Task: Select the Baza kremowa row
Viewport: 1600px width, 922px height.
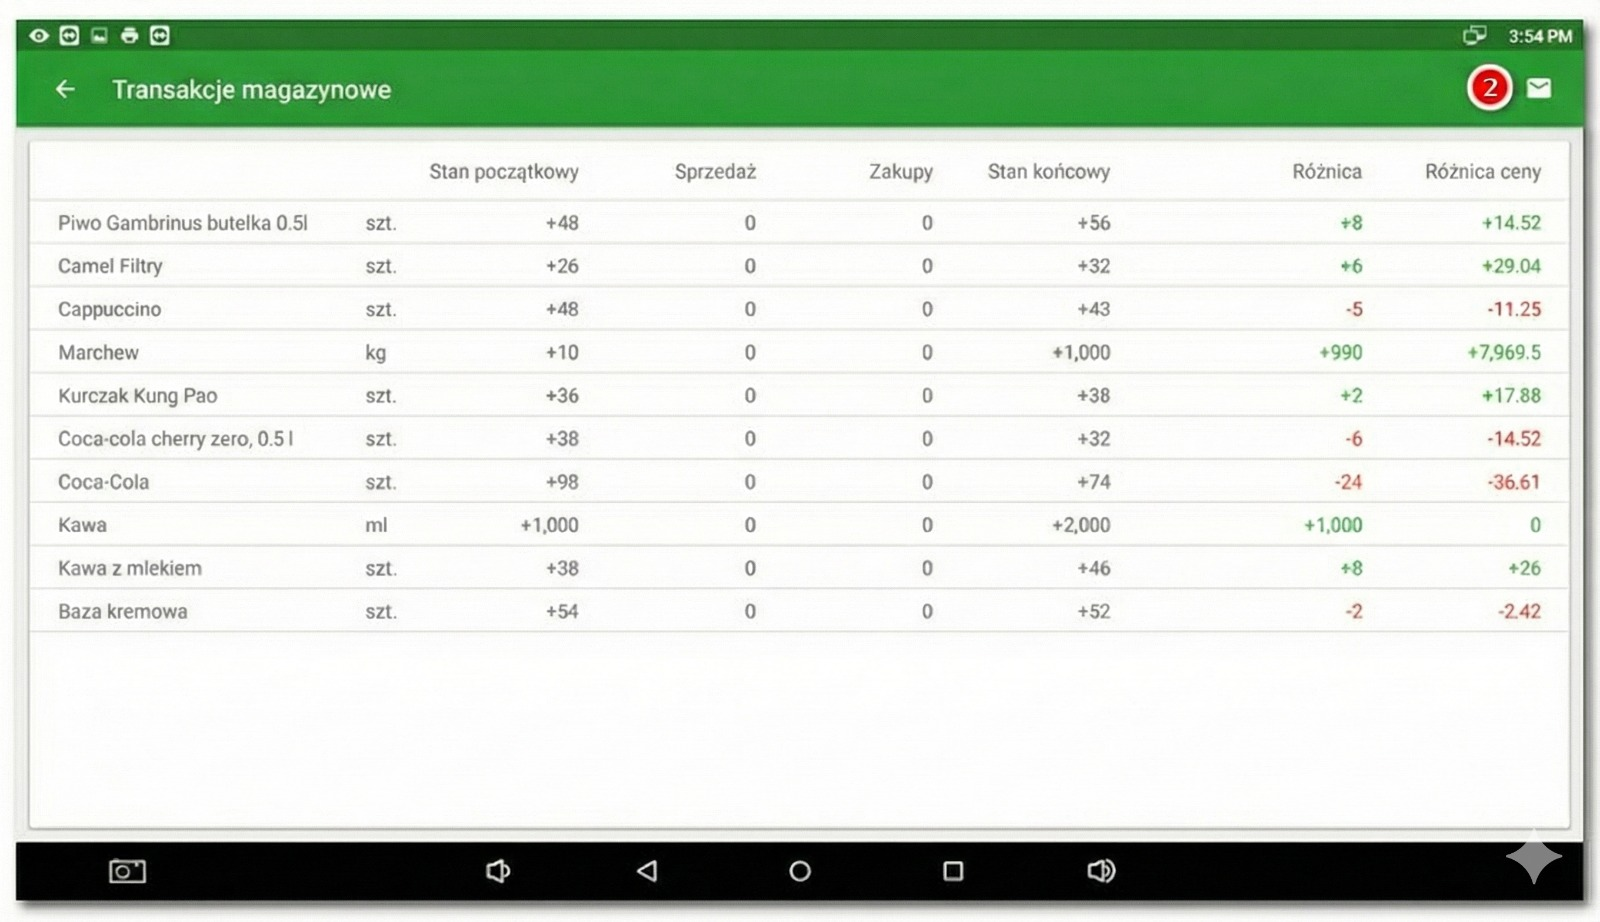Action: [x=122, y=611]
